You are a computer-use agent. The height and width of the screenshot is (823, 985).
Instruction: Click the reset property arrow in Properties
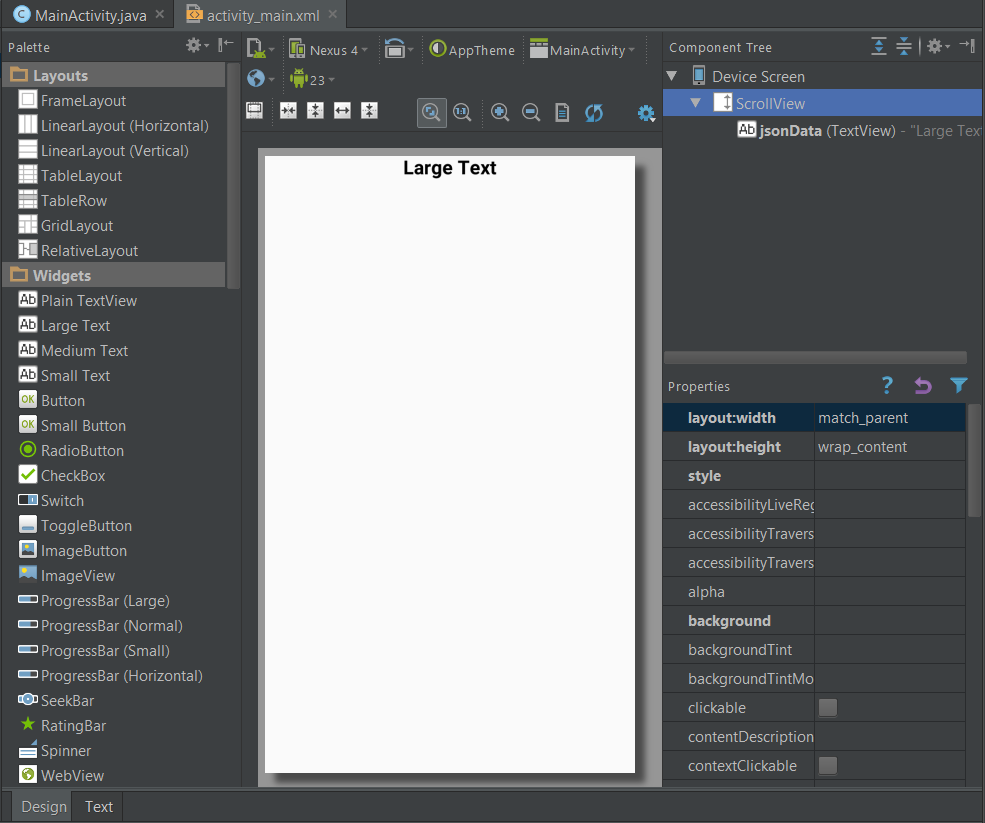(922, 386)
